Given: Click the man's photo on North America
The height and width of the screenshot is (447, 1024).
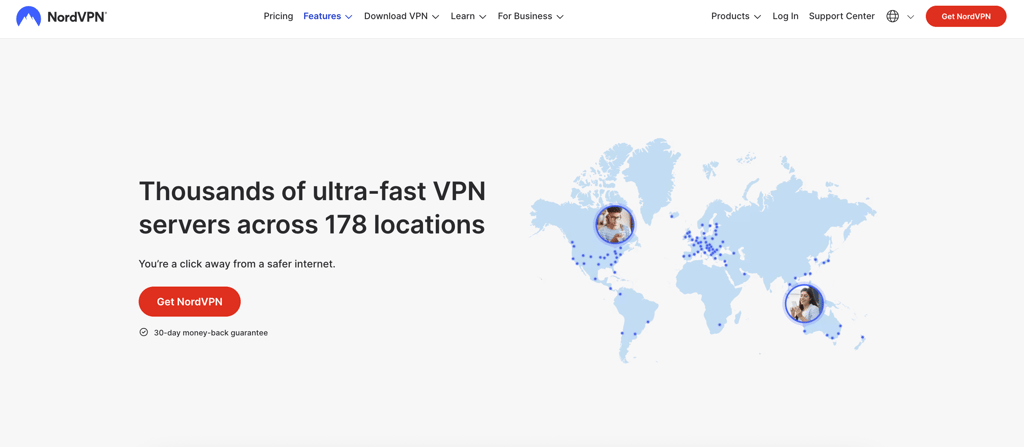Looking at the screenshot, I should pyautogui.click(x=614, y=224).
